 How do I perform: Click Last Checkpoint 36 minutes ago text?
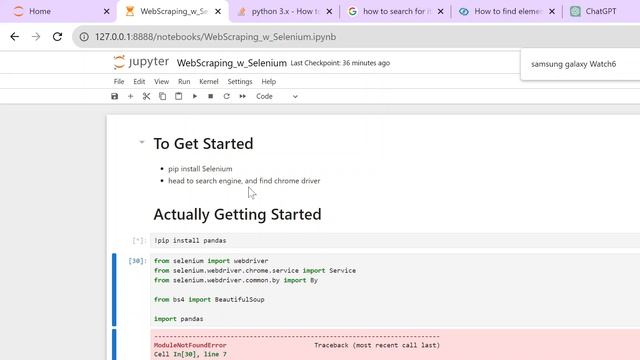340,63
